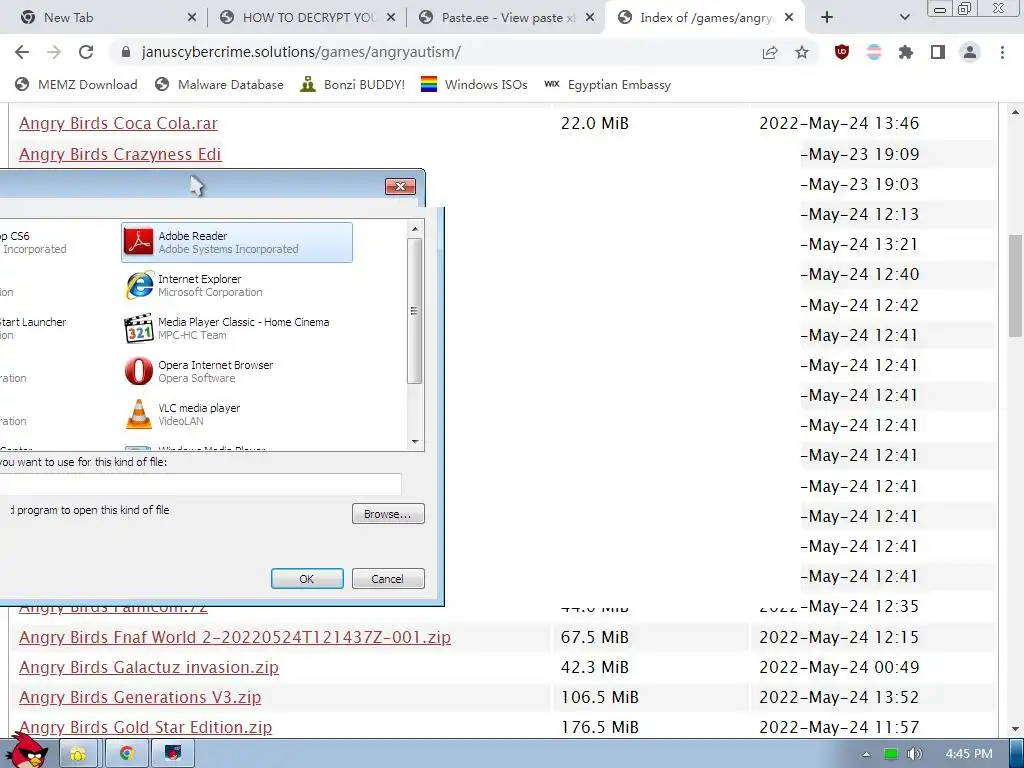Click the 4:45 PM taskbar clock
Viewport: 1024px width, 768px height.
[968, 754]
